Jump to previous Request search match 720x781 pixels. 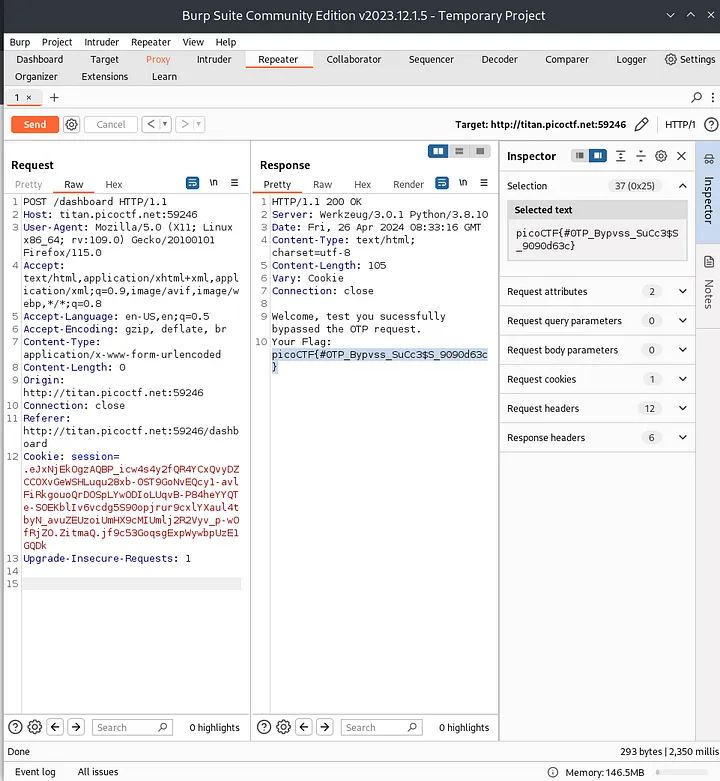(55, 727)
